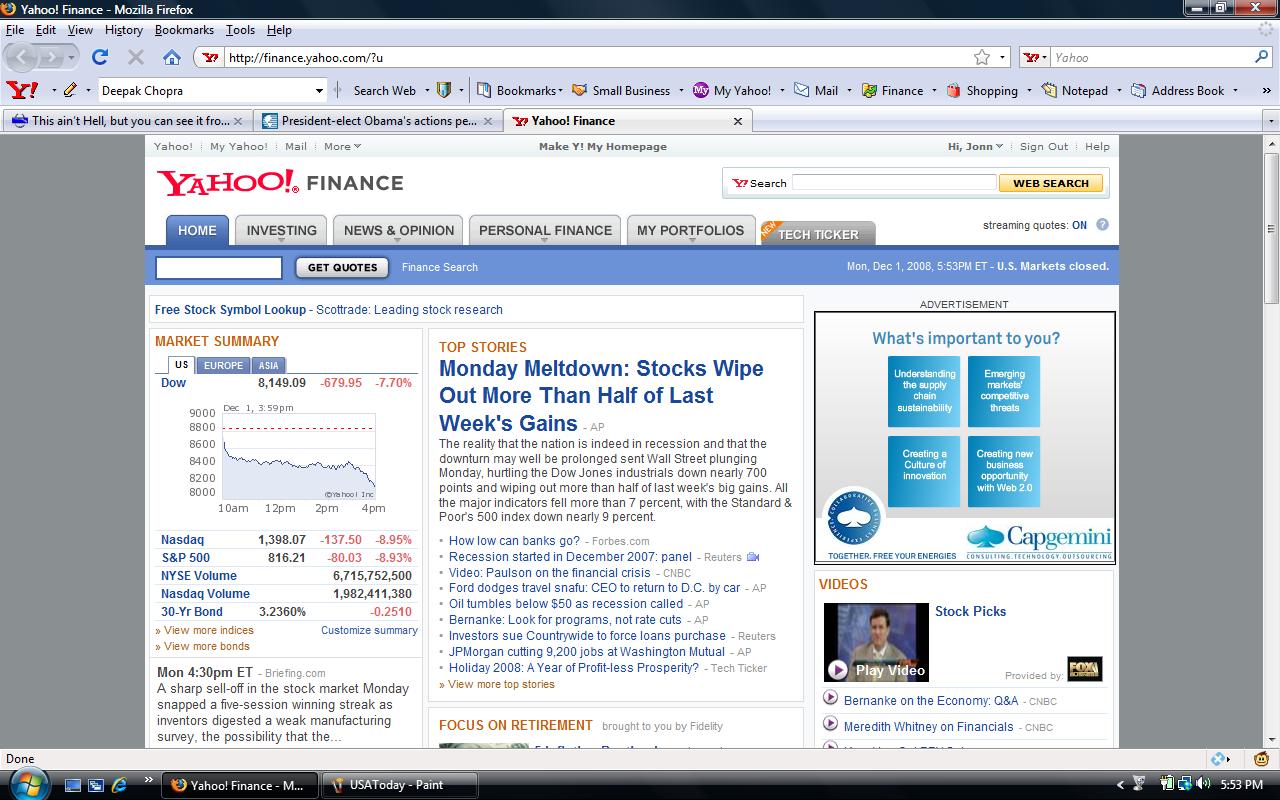Click the Yahoo toolbar pencil icon
Viewport: 1280px width, 800px height.
tap(70, 90)
